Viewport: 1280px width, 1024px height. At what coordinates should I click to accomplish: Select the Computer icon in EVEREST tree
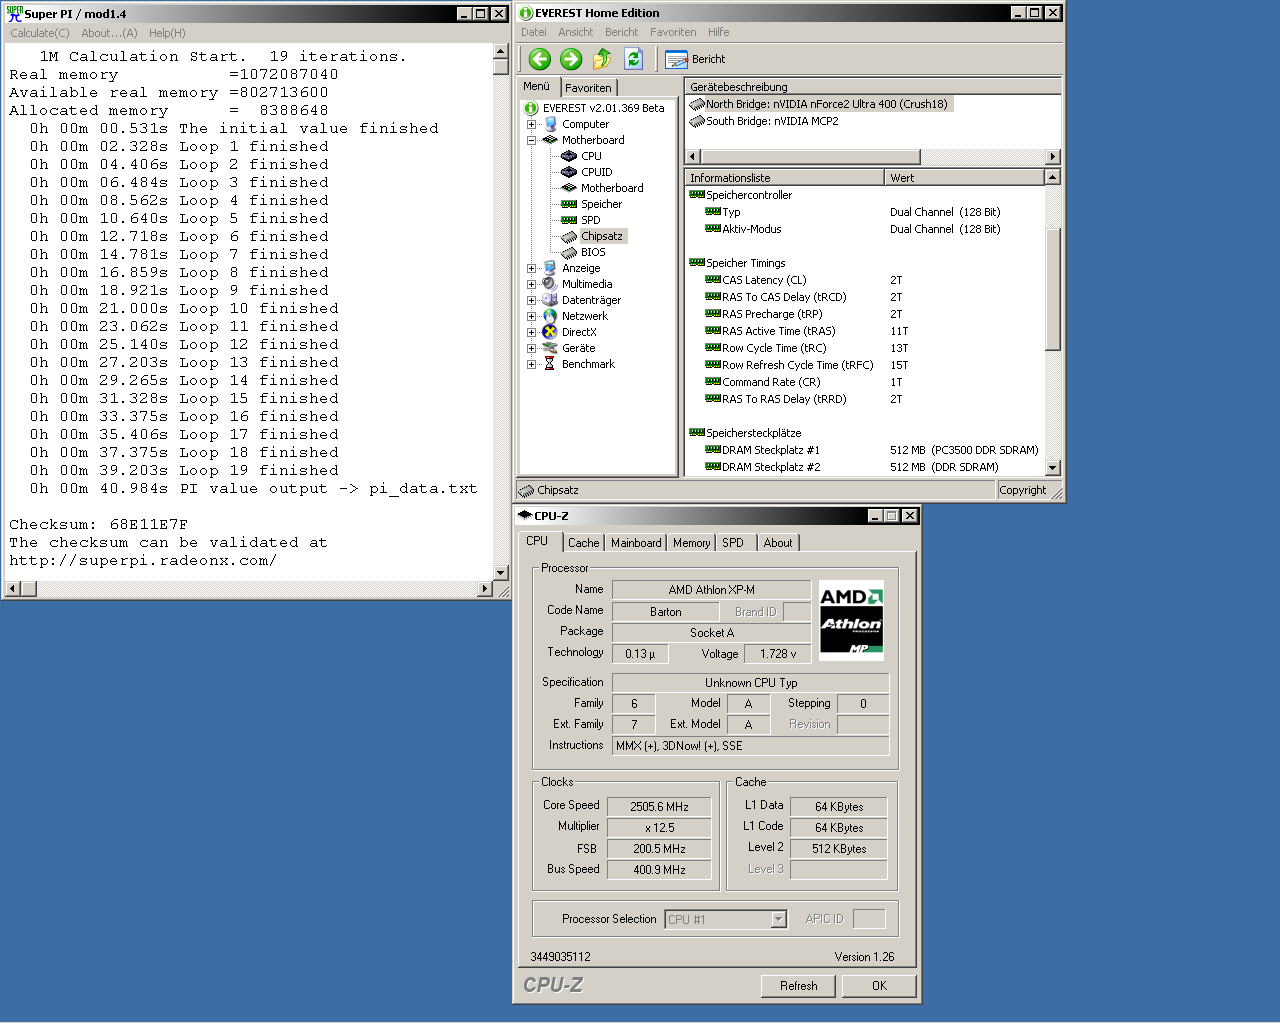coord(550,124)
